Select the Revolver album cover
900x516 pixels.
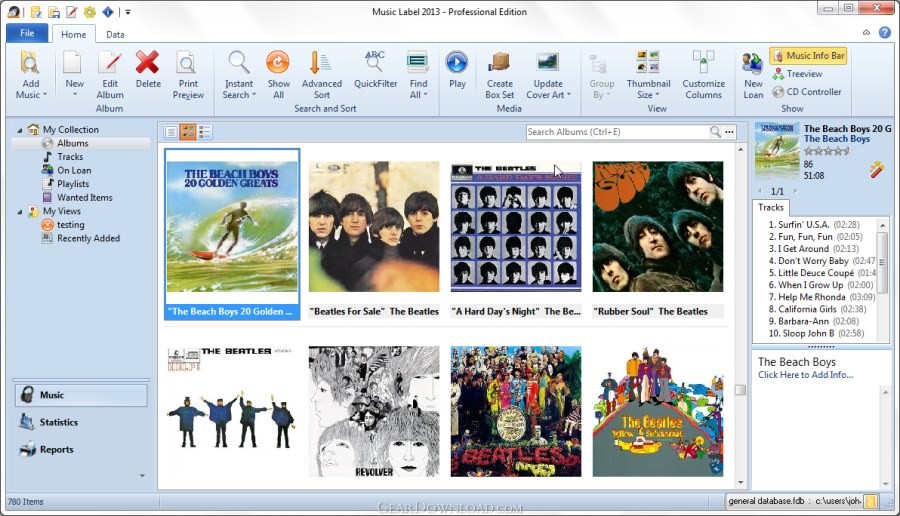coord(374,411)
